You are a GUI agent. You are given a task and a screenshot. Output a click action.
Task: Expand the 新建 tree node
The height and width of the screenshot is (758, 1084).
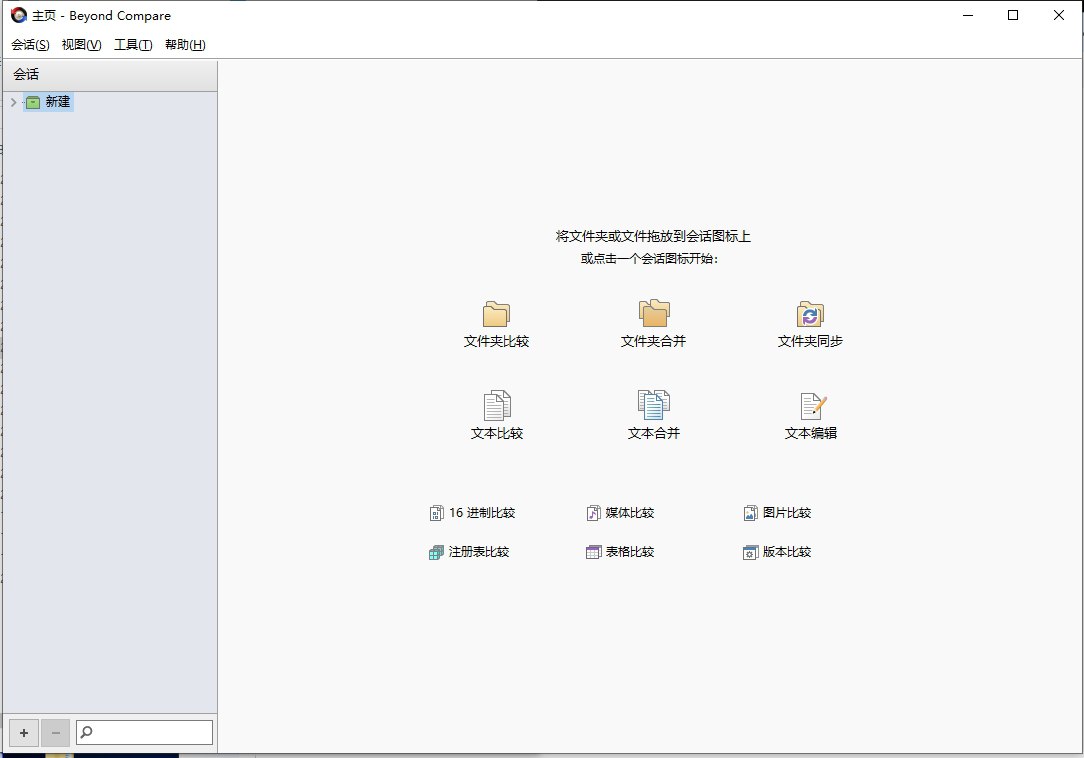[13, 102]
